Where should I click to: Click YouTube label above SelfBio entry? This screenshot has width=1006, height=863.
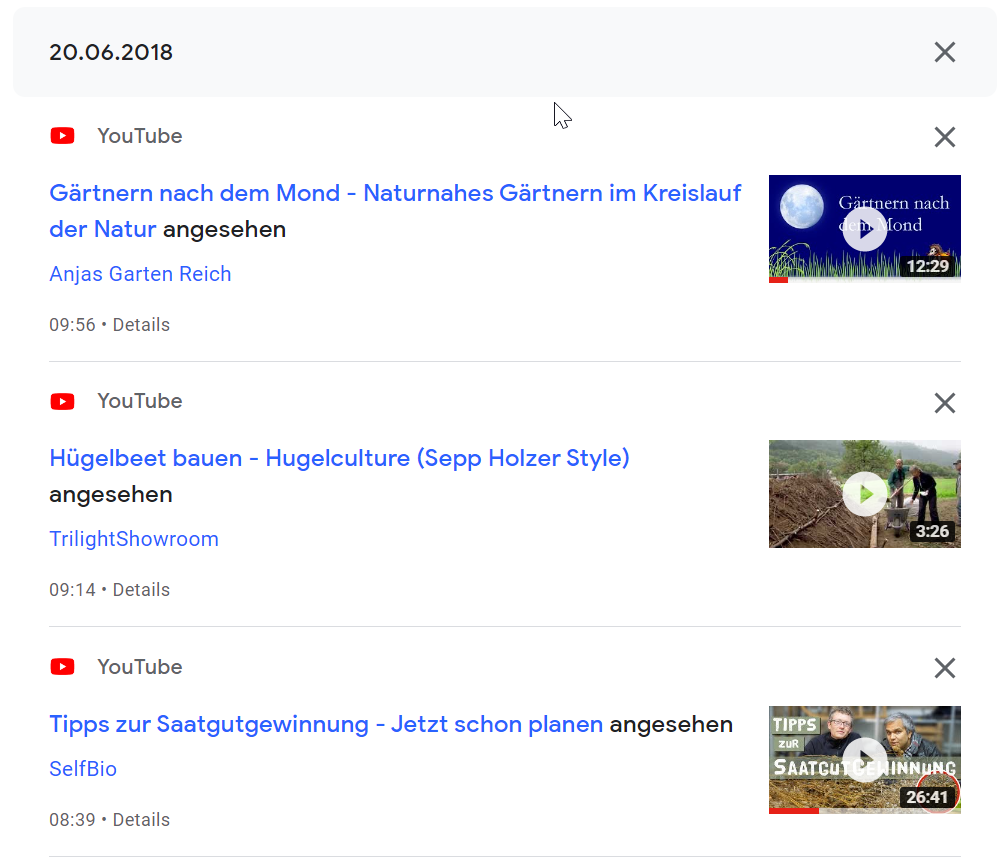click(x=140, y=667)
